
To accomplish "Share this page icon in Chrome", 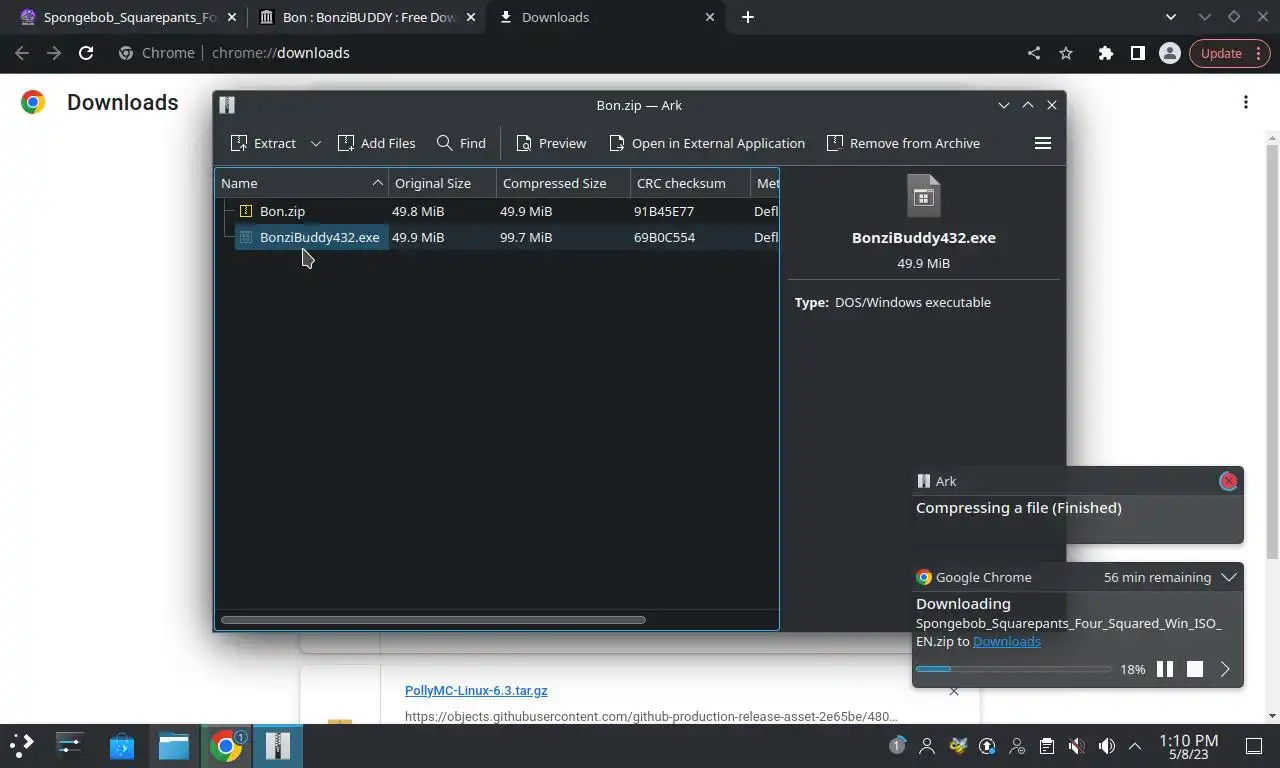I will pos(1034,53).
